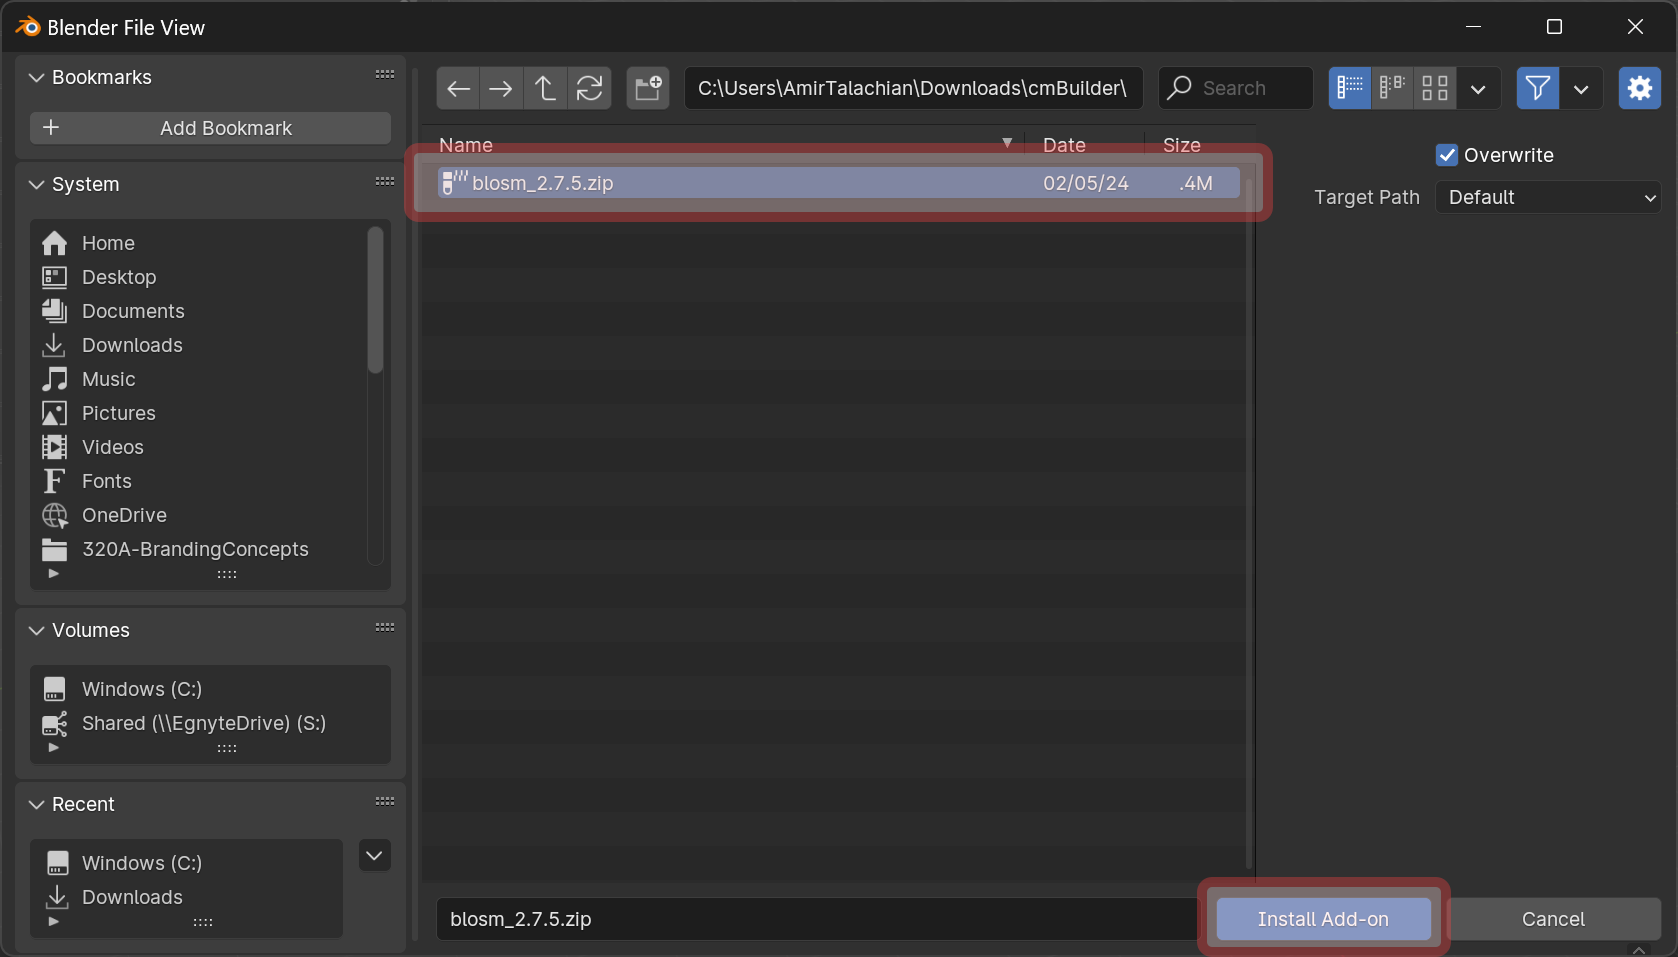The width and height of the screenshot is (1678, 957).
Task: Navigate forward in folder history
Action: [x=501, y=88]
